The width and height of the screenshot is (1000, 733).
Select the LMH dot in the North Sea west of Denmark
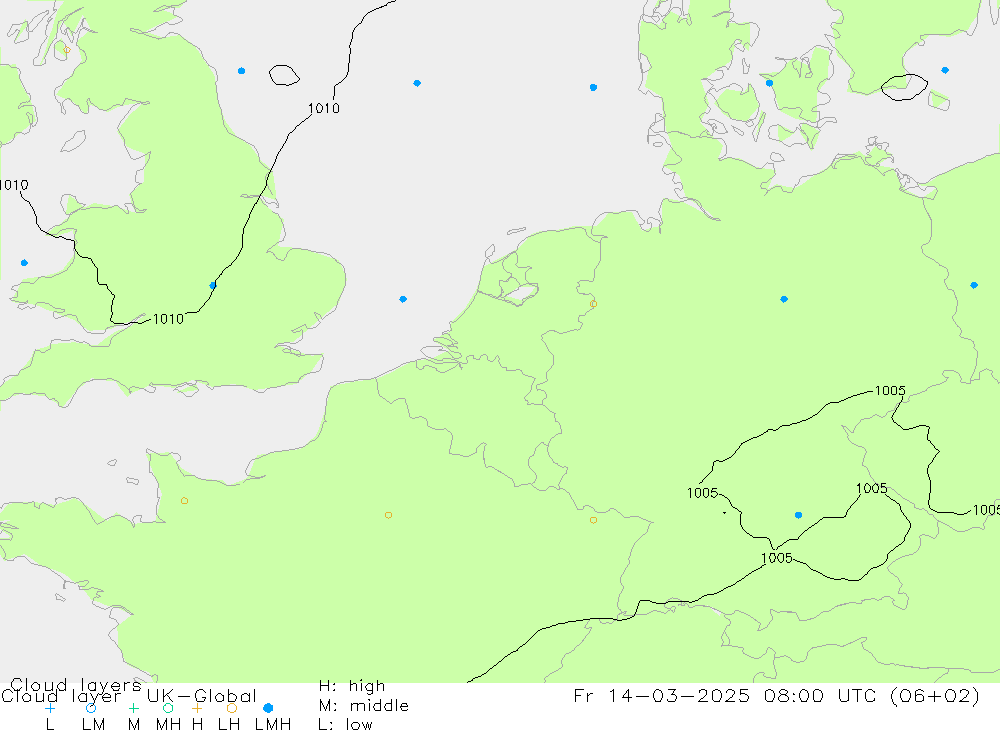click(593, 87)
